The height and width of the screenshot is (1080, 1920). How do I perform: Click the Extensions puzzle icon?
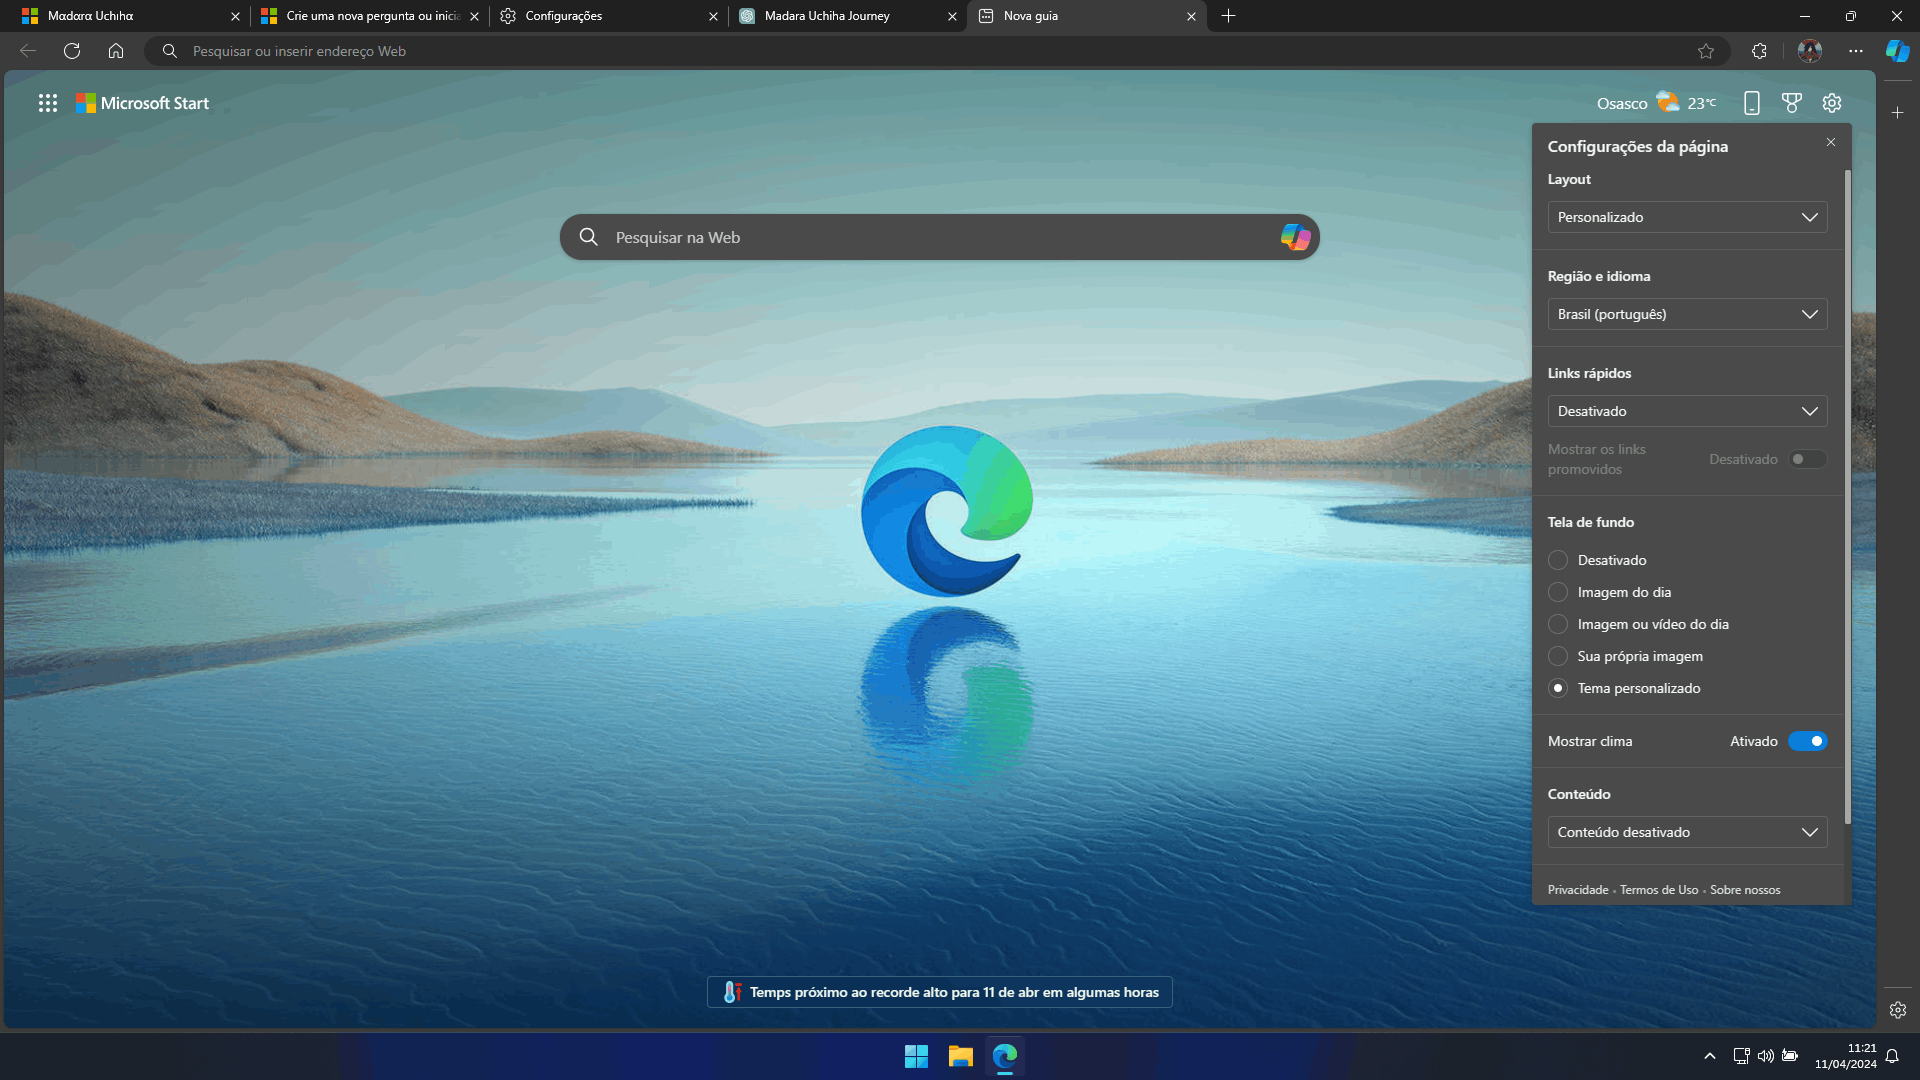[1759, 51]
